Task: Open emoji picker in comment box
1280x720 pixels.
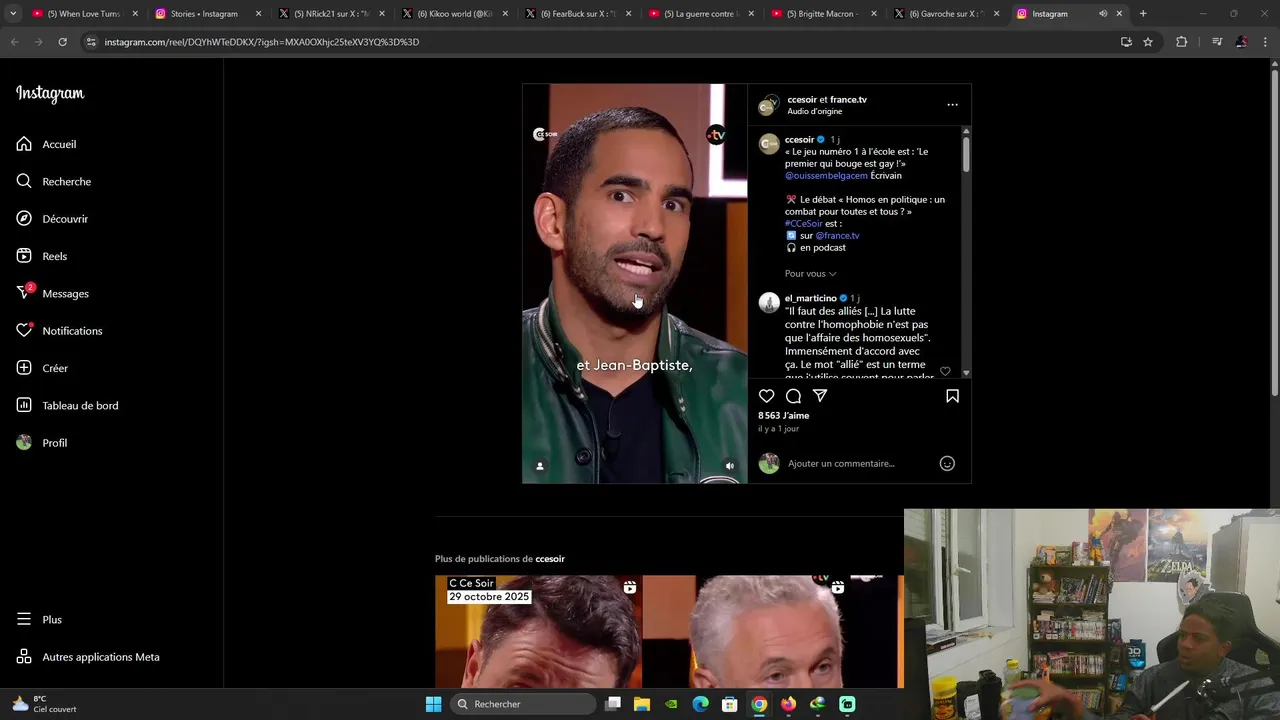Action: pos(947,463)
